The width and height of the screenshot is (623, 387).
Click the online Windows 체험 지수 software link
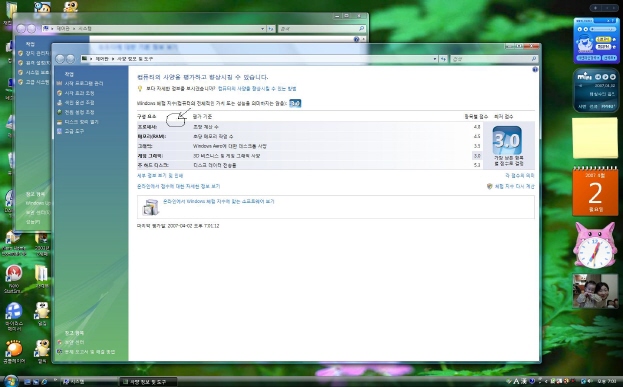219,201
